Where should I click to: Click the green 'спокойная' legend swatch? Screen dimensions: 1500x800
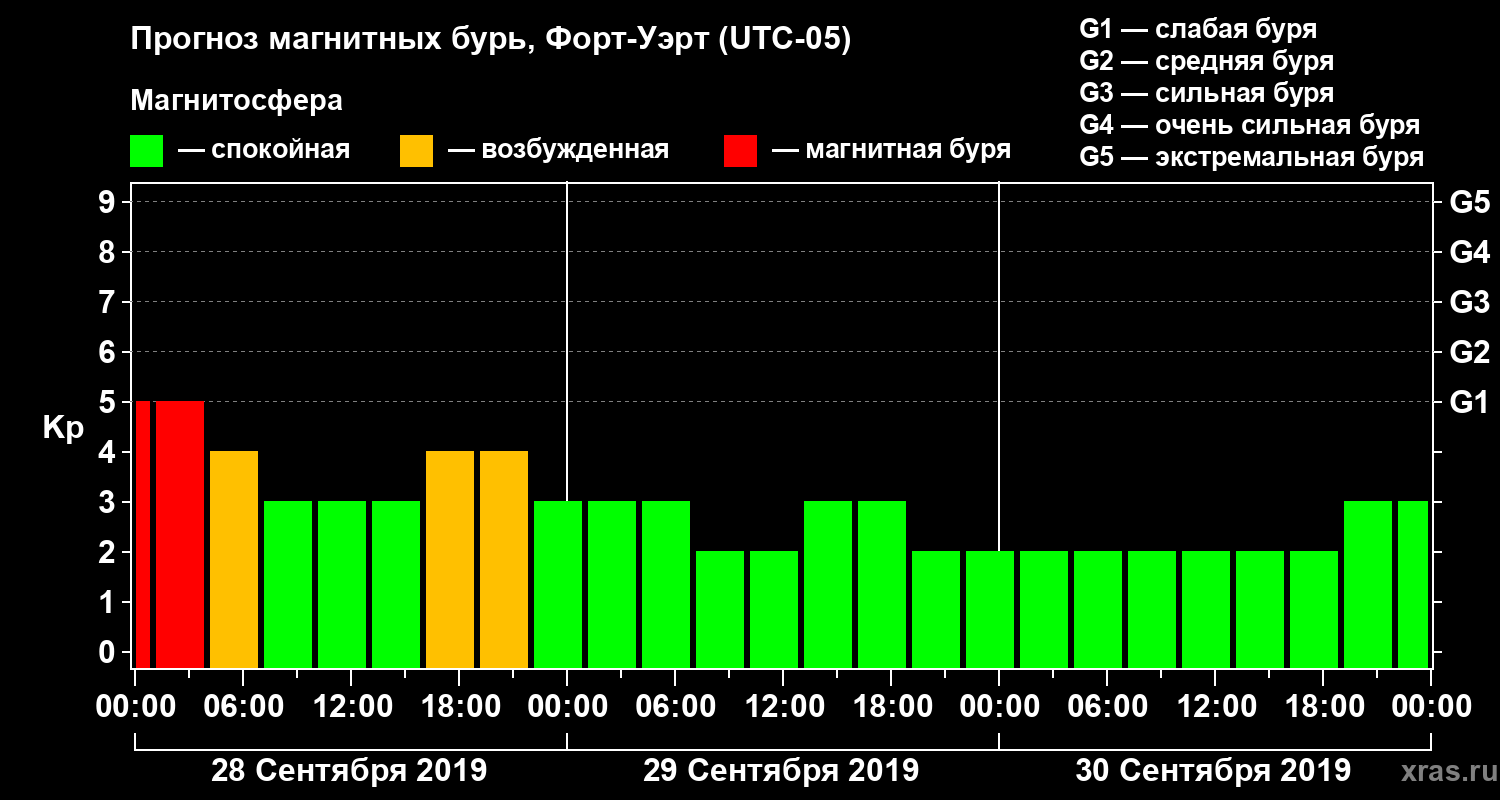(x=146, y=151)
